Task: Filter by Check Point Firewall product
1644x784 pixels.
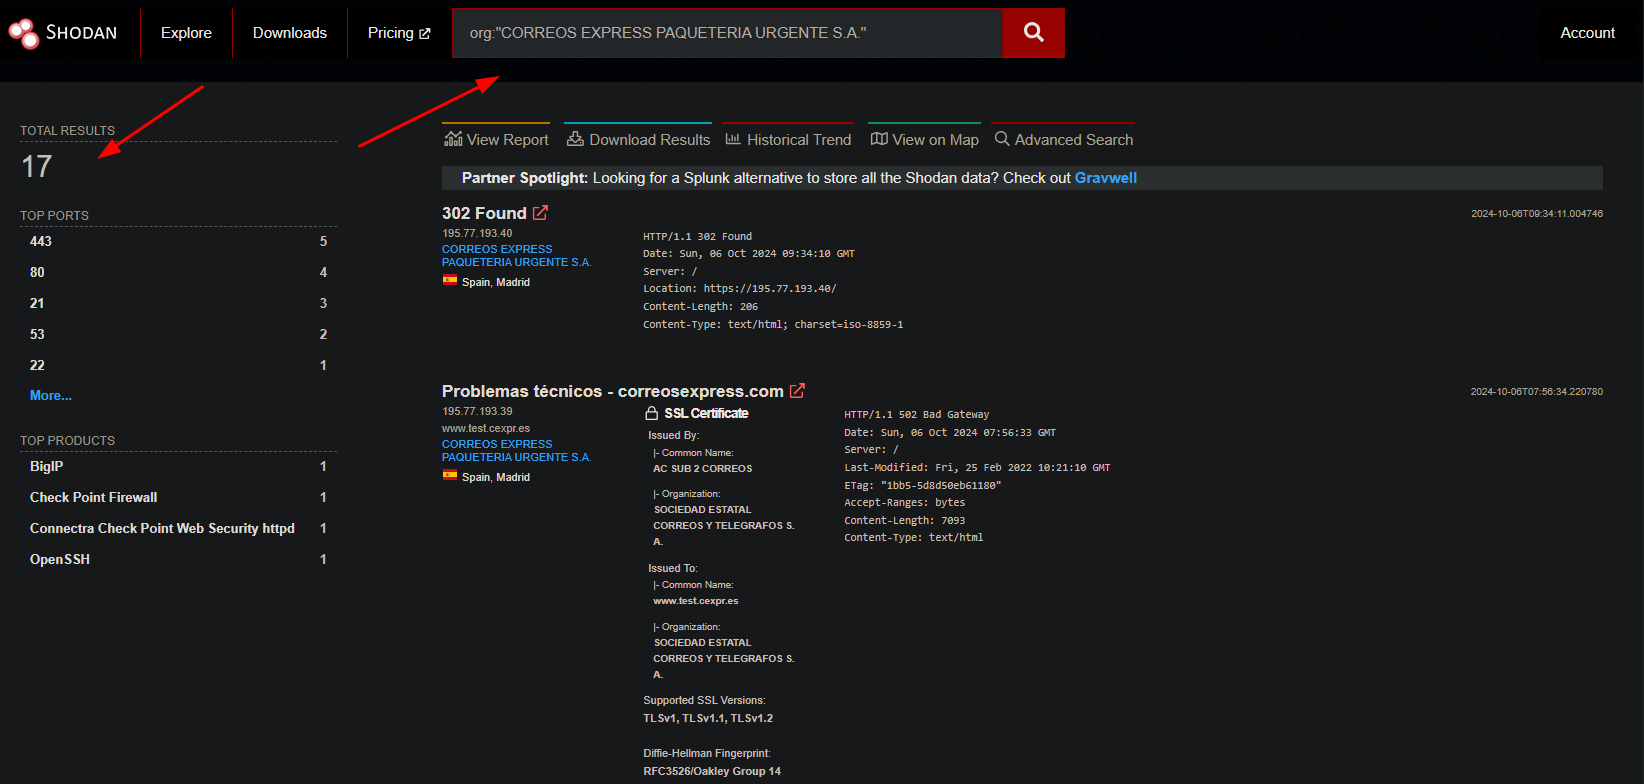Action: click(178, 497)
